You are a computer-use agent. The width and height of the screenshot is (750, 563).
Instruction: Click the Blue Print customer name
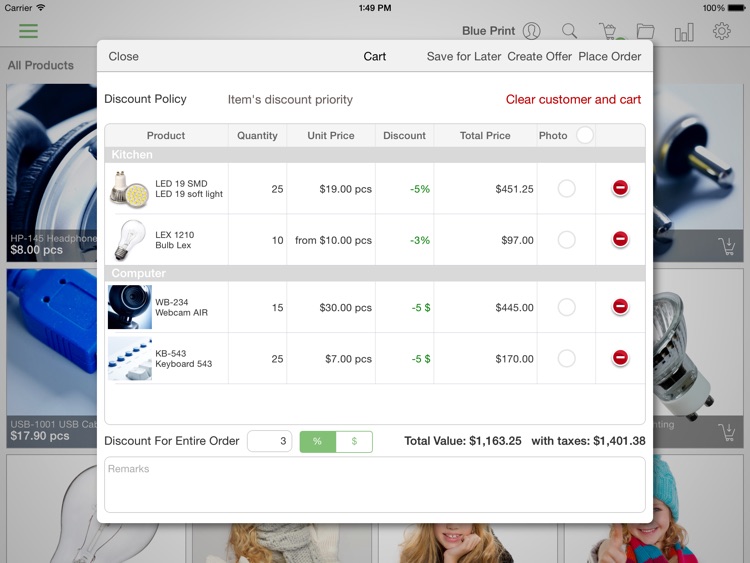[x=488, y=31]
